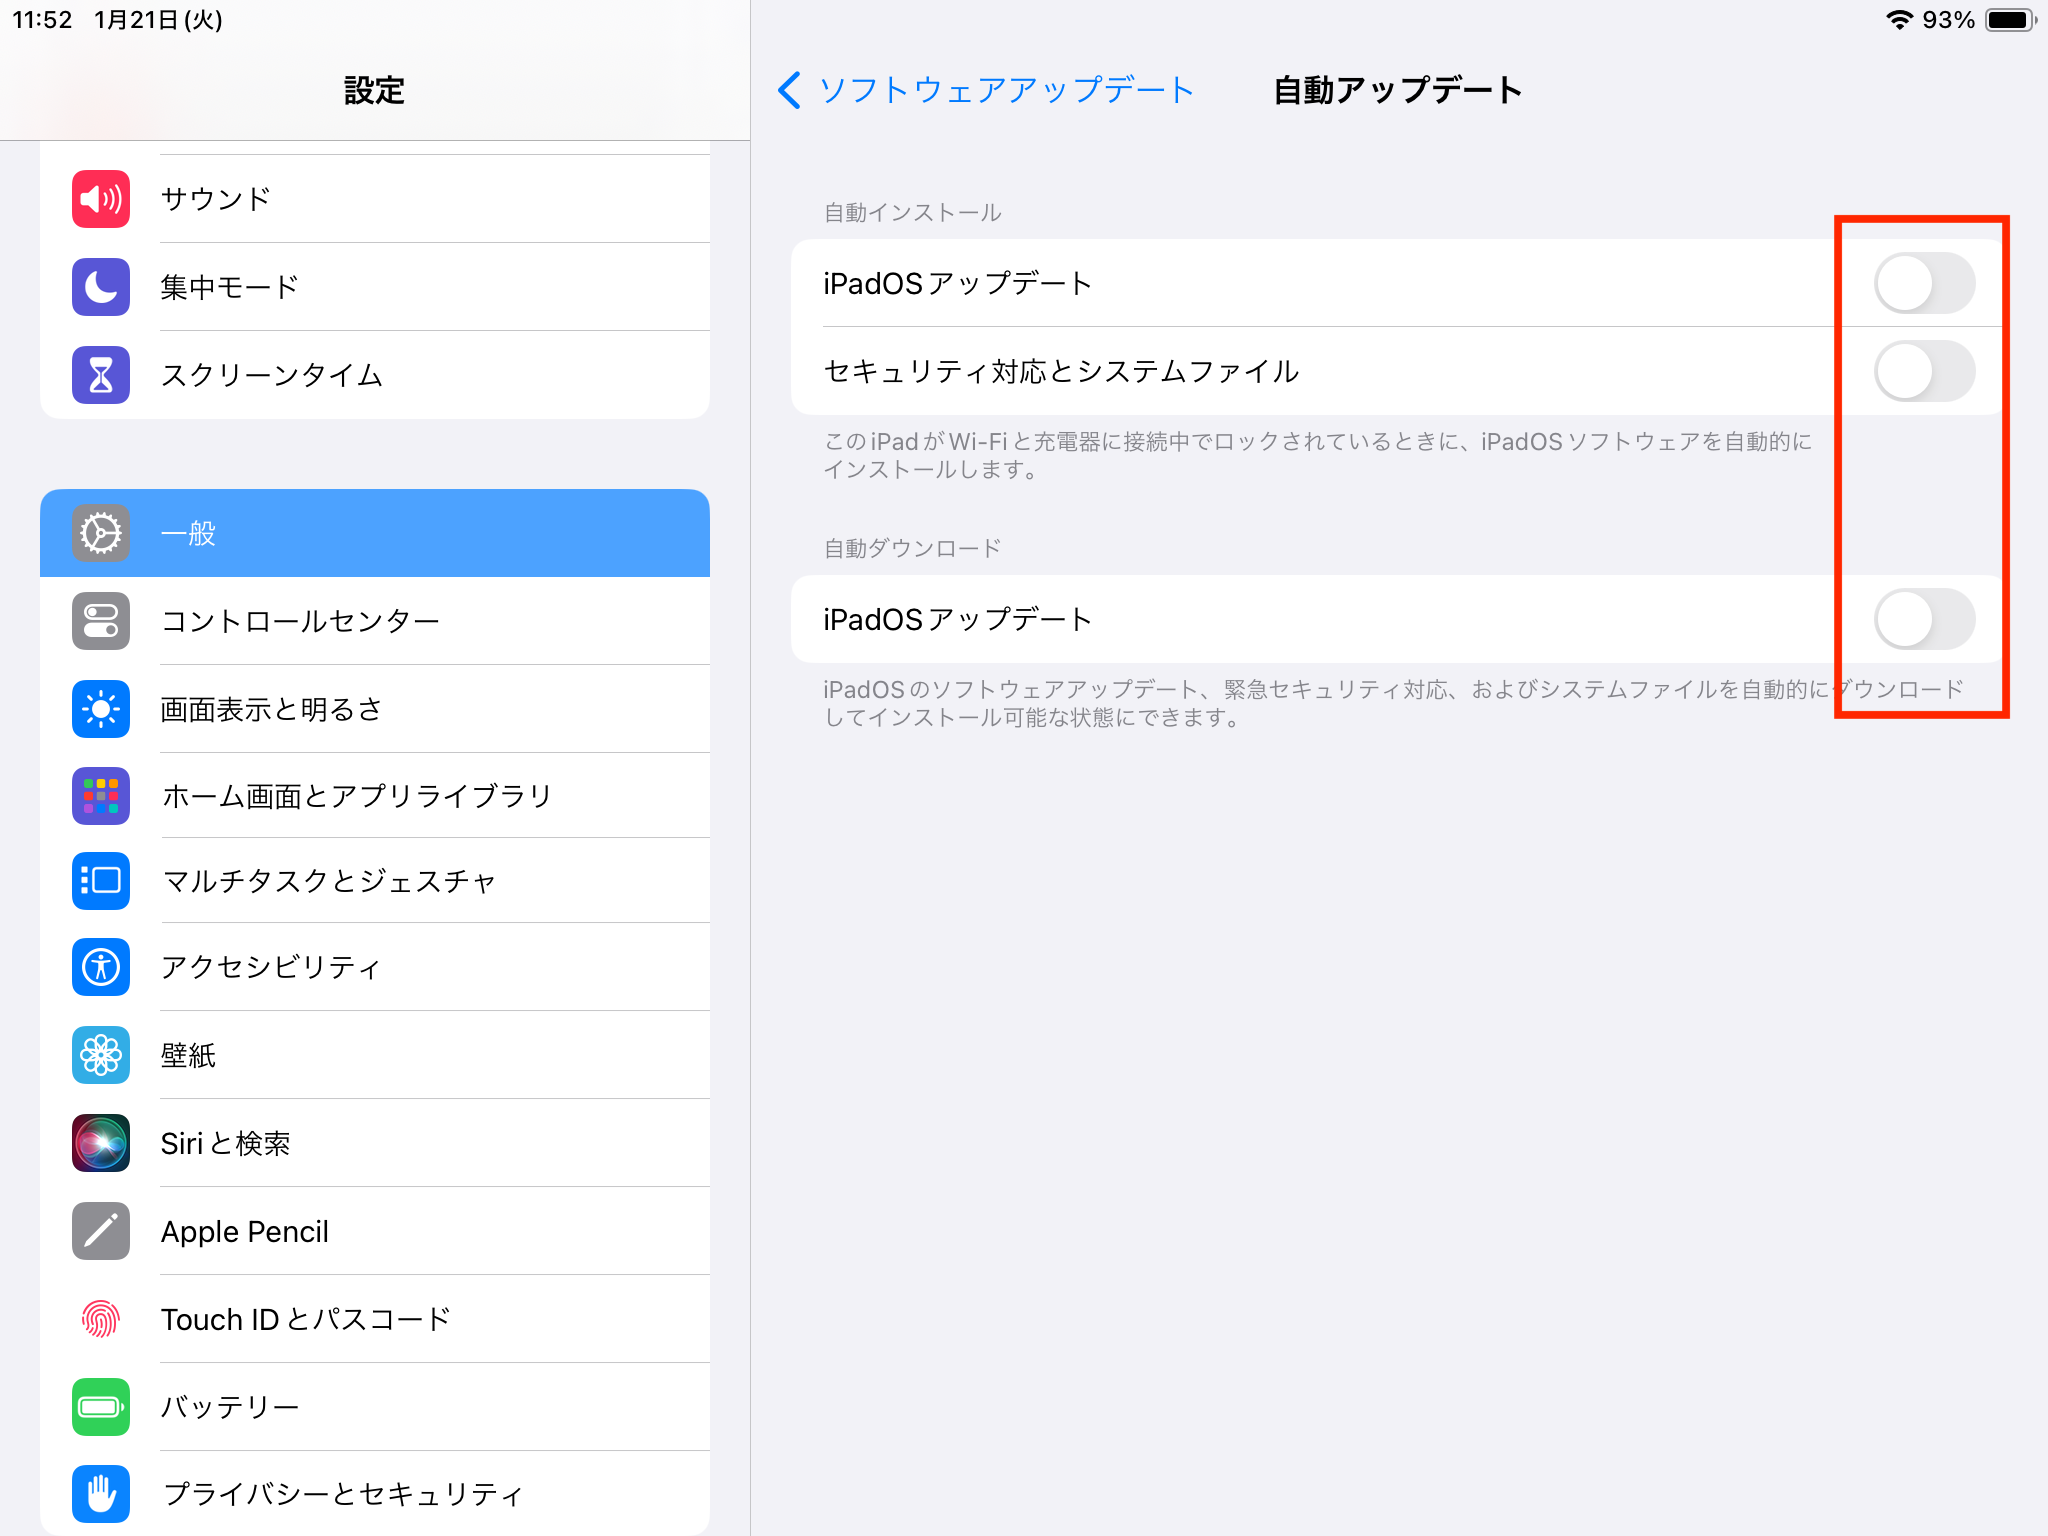The width and height of the screenshot is (2048, 1536).
Task: Tap the 自動アップデート page title
Action: (x=1397, y=90)
